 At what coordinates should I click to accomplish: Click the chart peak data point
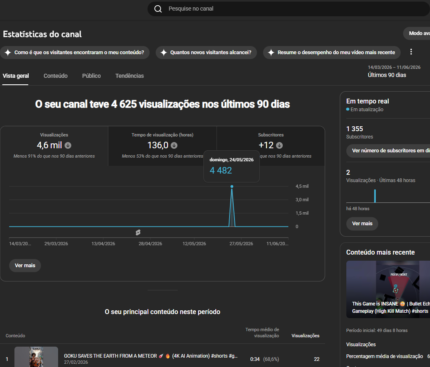(232, 187)
